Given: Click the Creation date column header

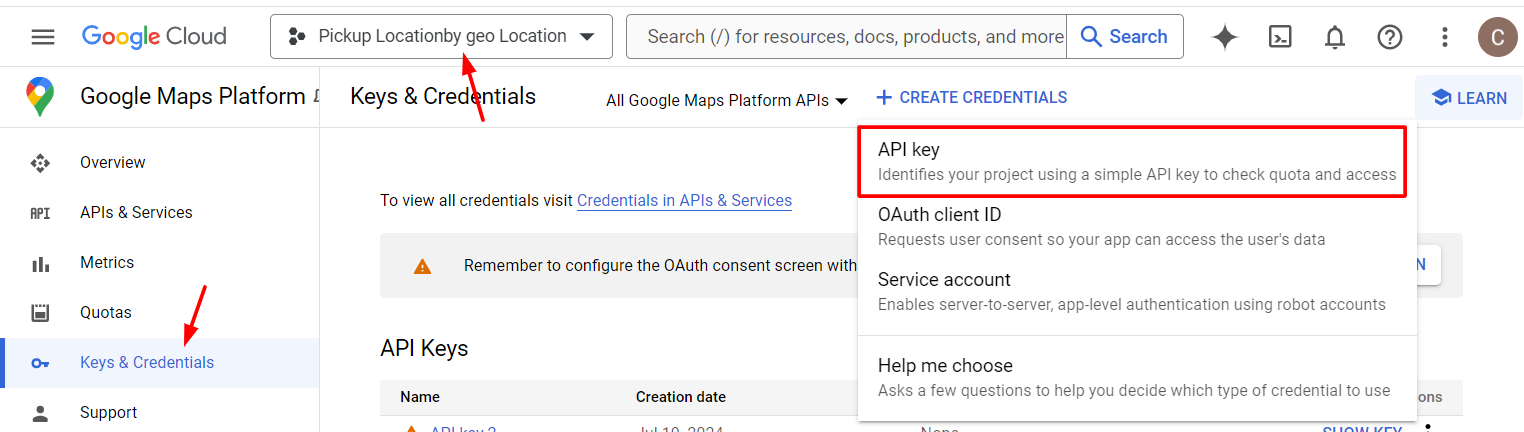Looking at the screenshot, I should click(x=681, y=397).
